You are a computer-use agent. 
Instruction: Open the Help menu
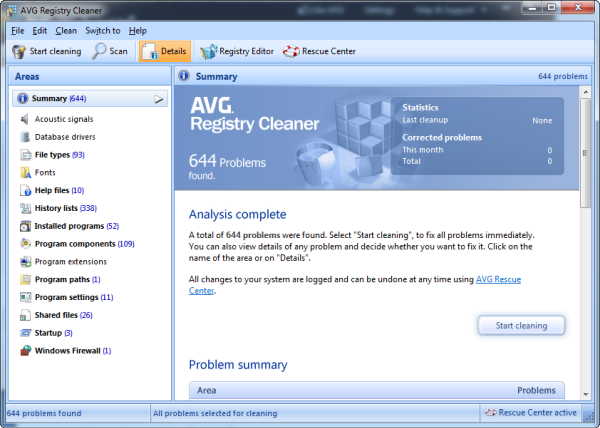(x=137, y=31)
